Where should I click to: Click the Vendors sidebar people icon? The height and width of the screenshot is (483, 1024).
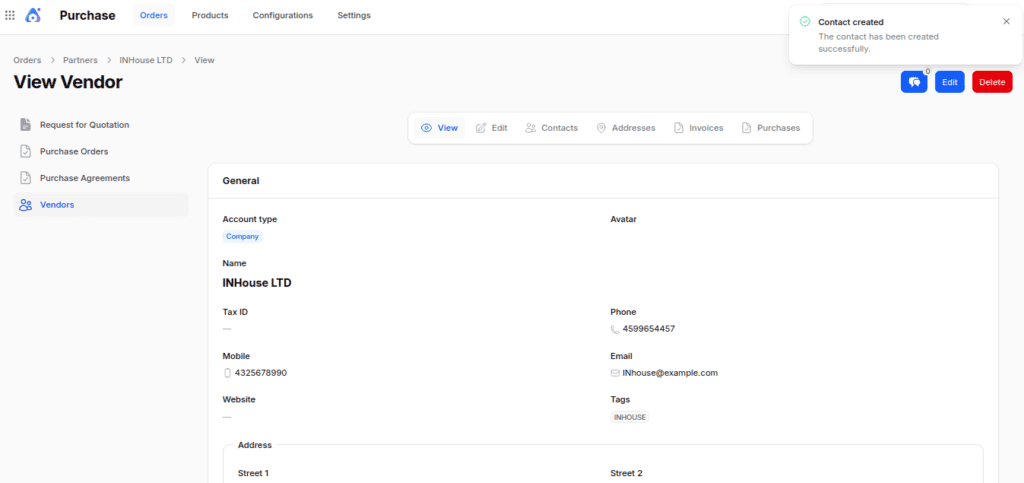[x=25, y=205]
